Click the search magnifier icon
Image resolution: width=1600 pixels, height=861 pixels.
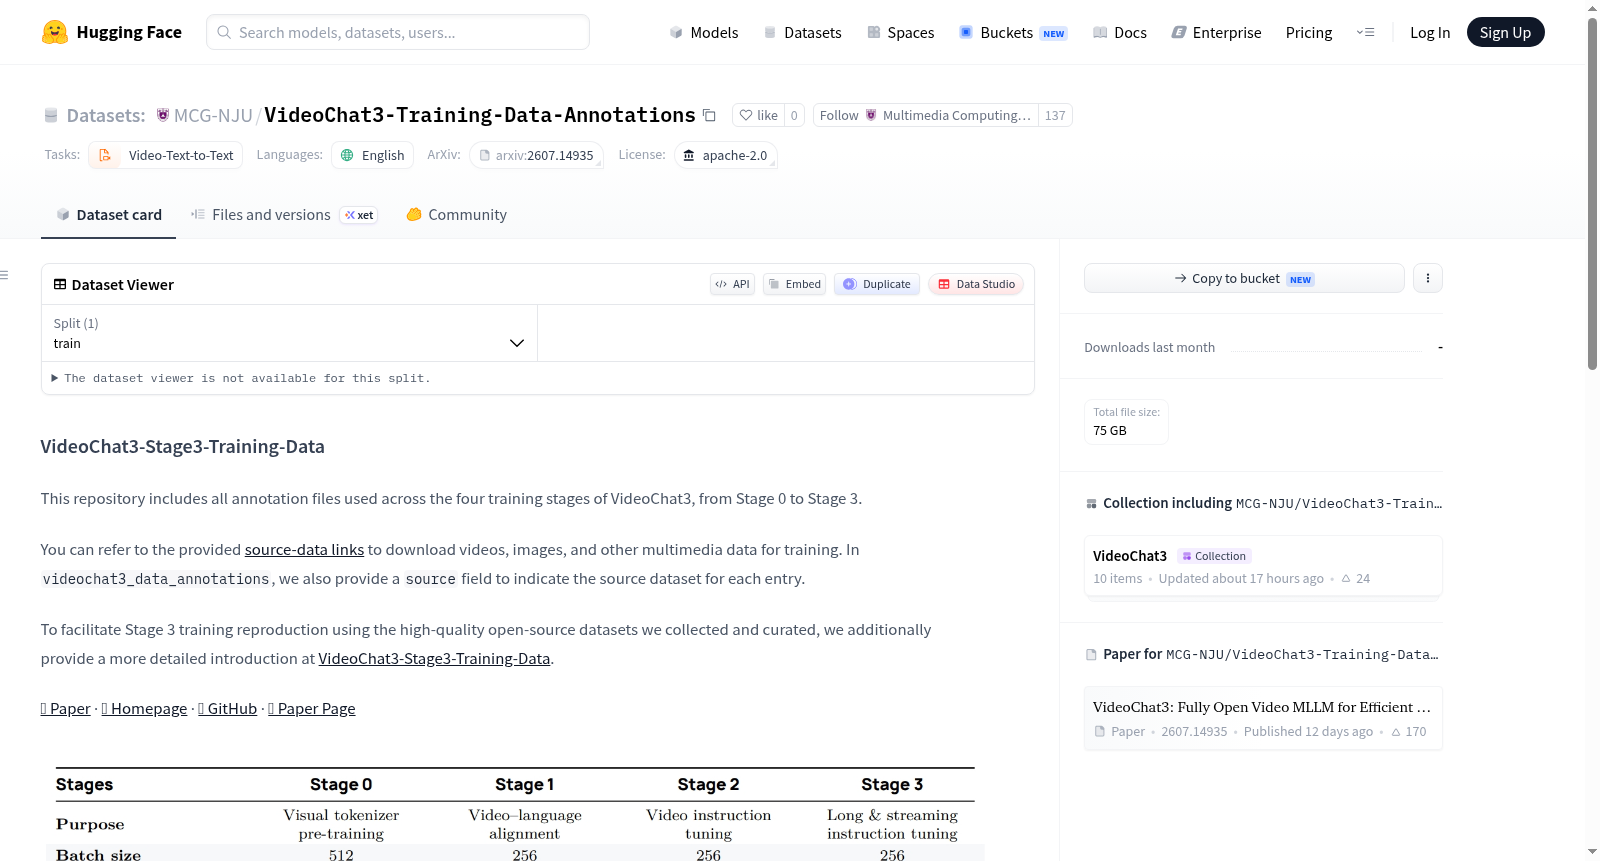click(x=224, y=32)
